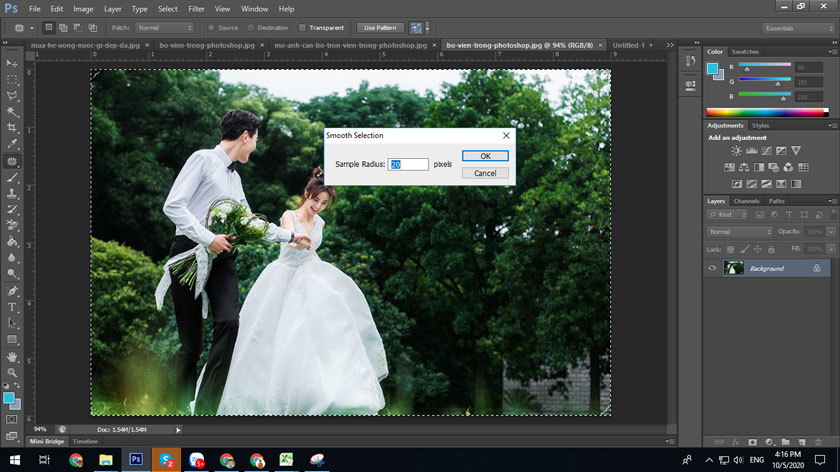Select the Horizontal Type tool
Image resolution: width=840 pixels, height=472 pixels.
(12, 307)
